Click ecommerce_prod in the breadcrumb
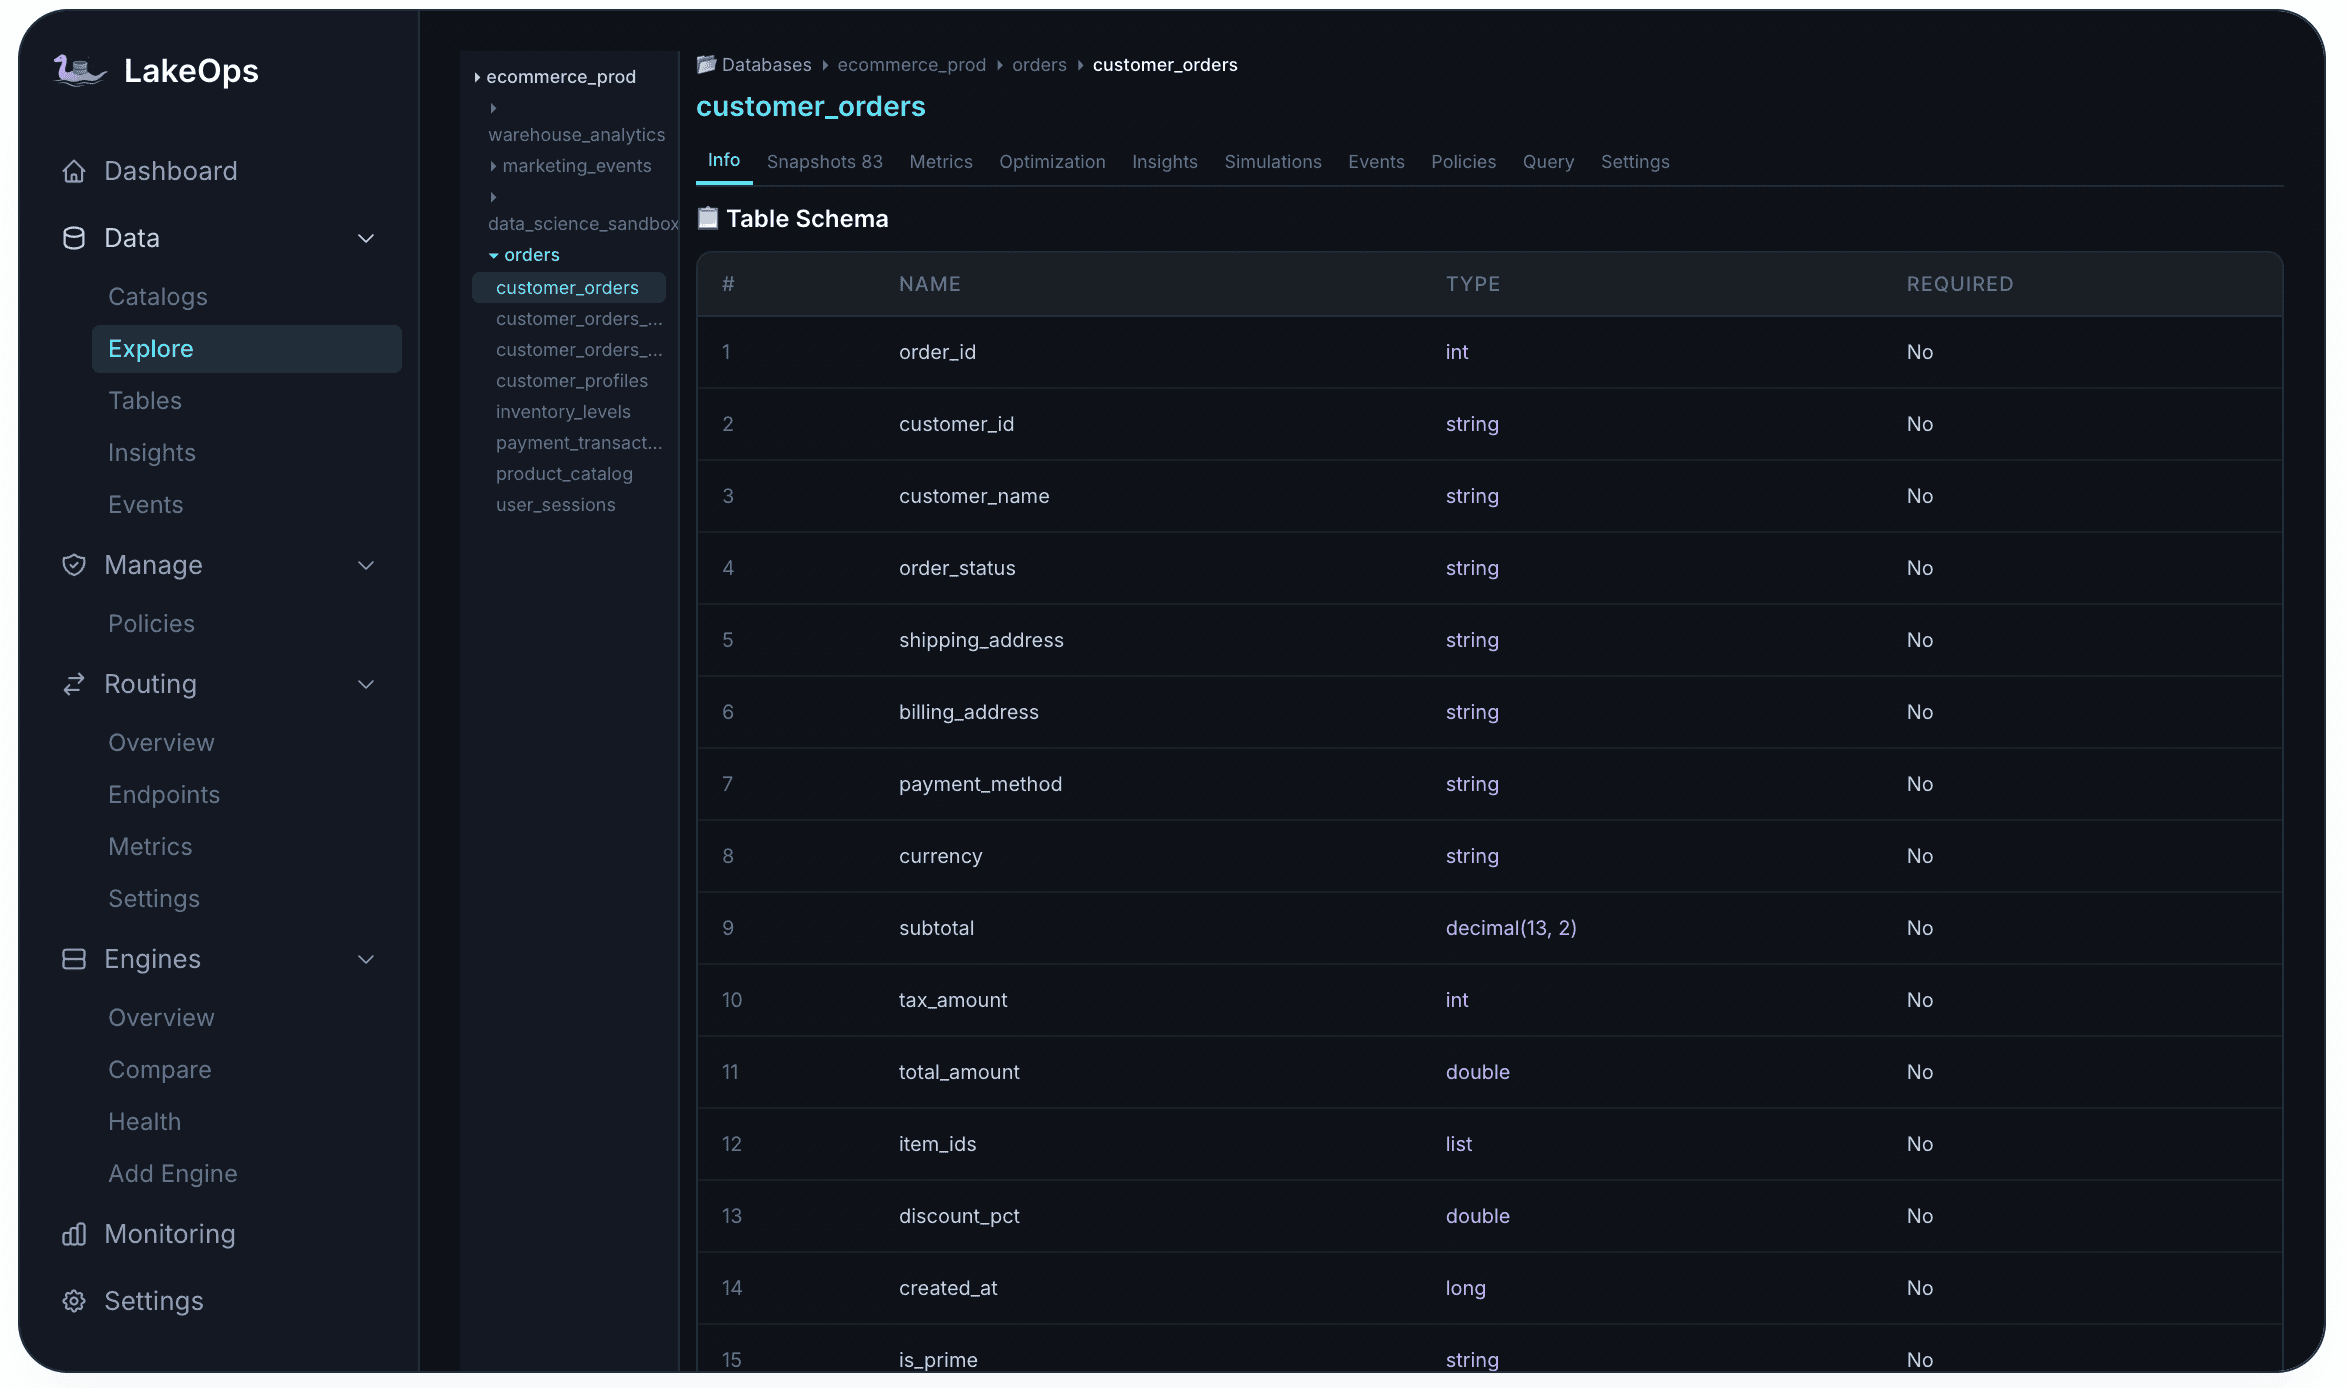 pos(911,65)
